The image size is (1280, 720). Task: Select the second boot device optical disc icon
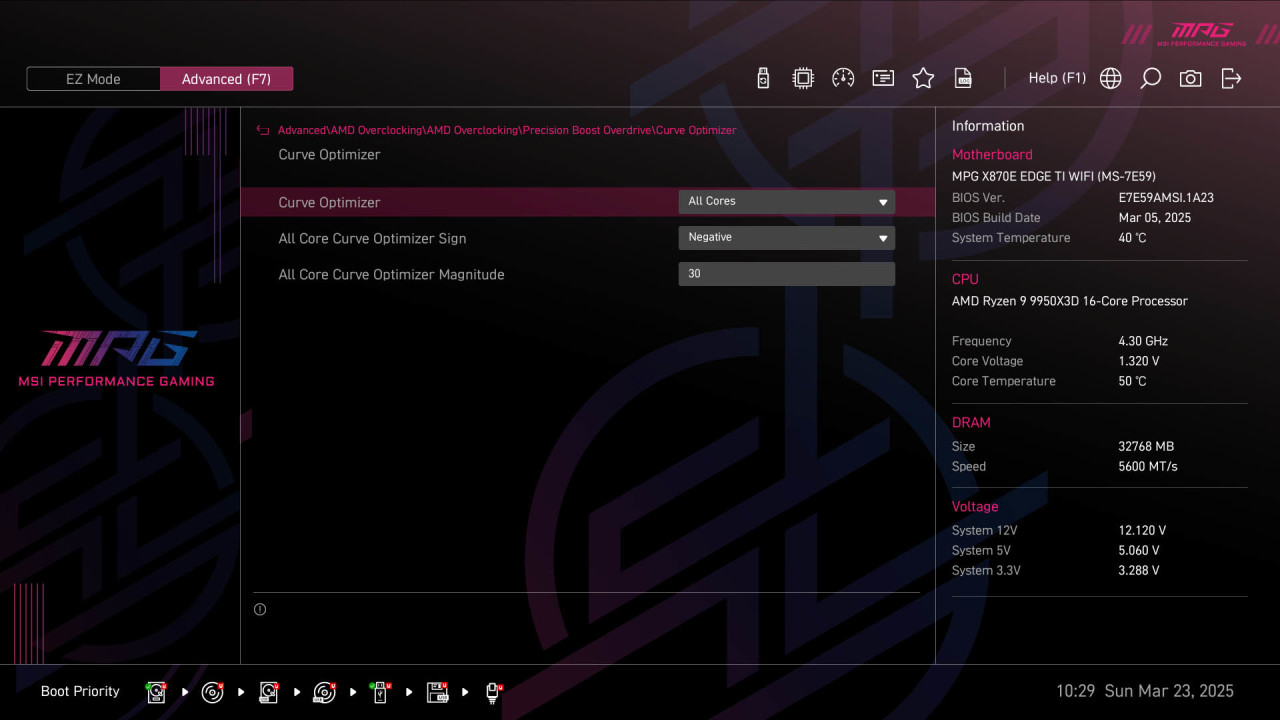(x=212, y=692)
